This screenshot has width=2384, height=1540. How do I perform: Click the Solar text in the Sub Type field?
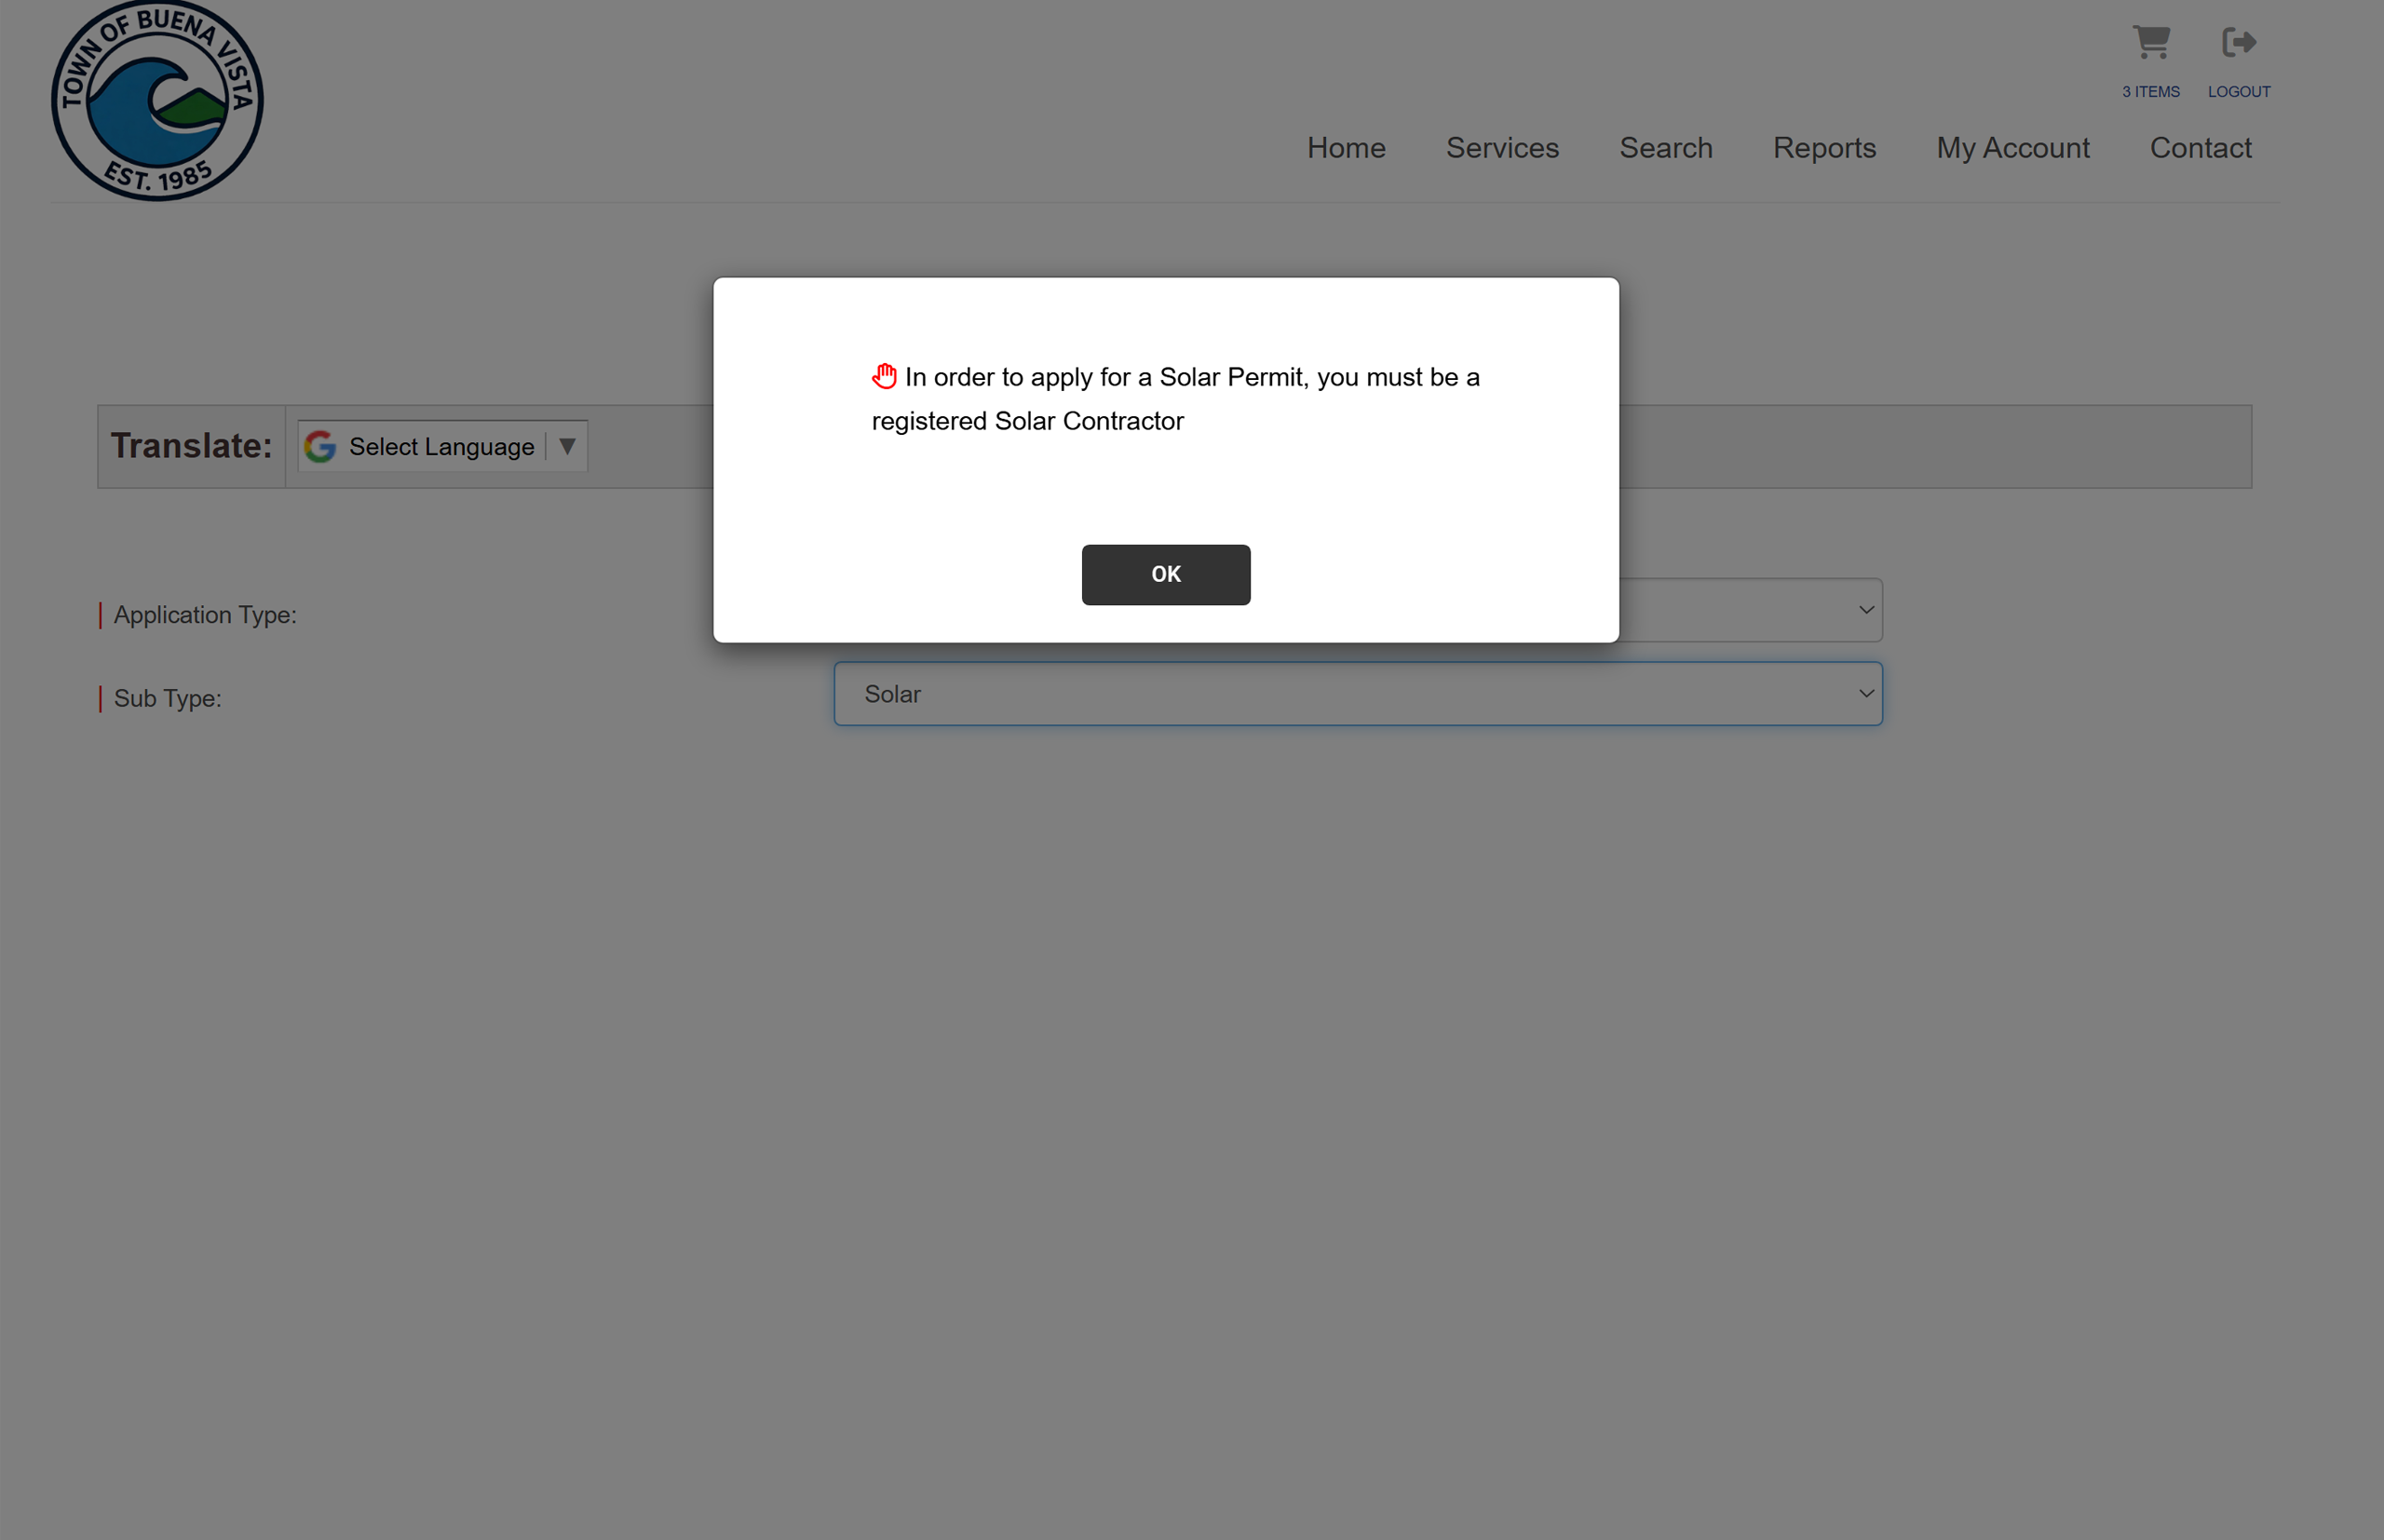coord(892,693)
